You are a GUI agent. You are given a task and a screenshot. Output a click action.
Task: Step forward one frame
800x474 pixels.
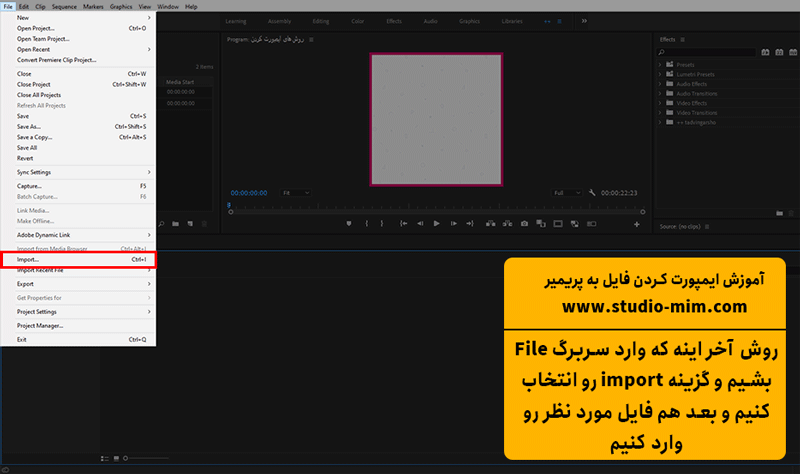coord(455,224)
